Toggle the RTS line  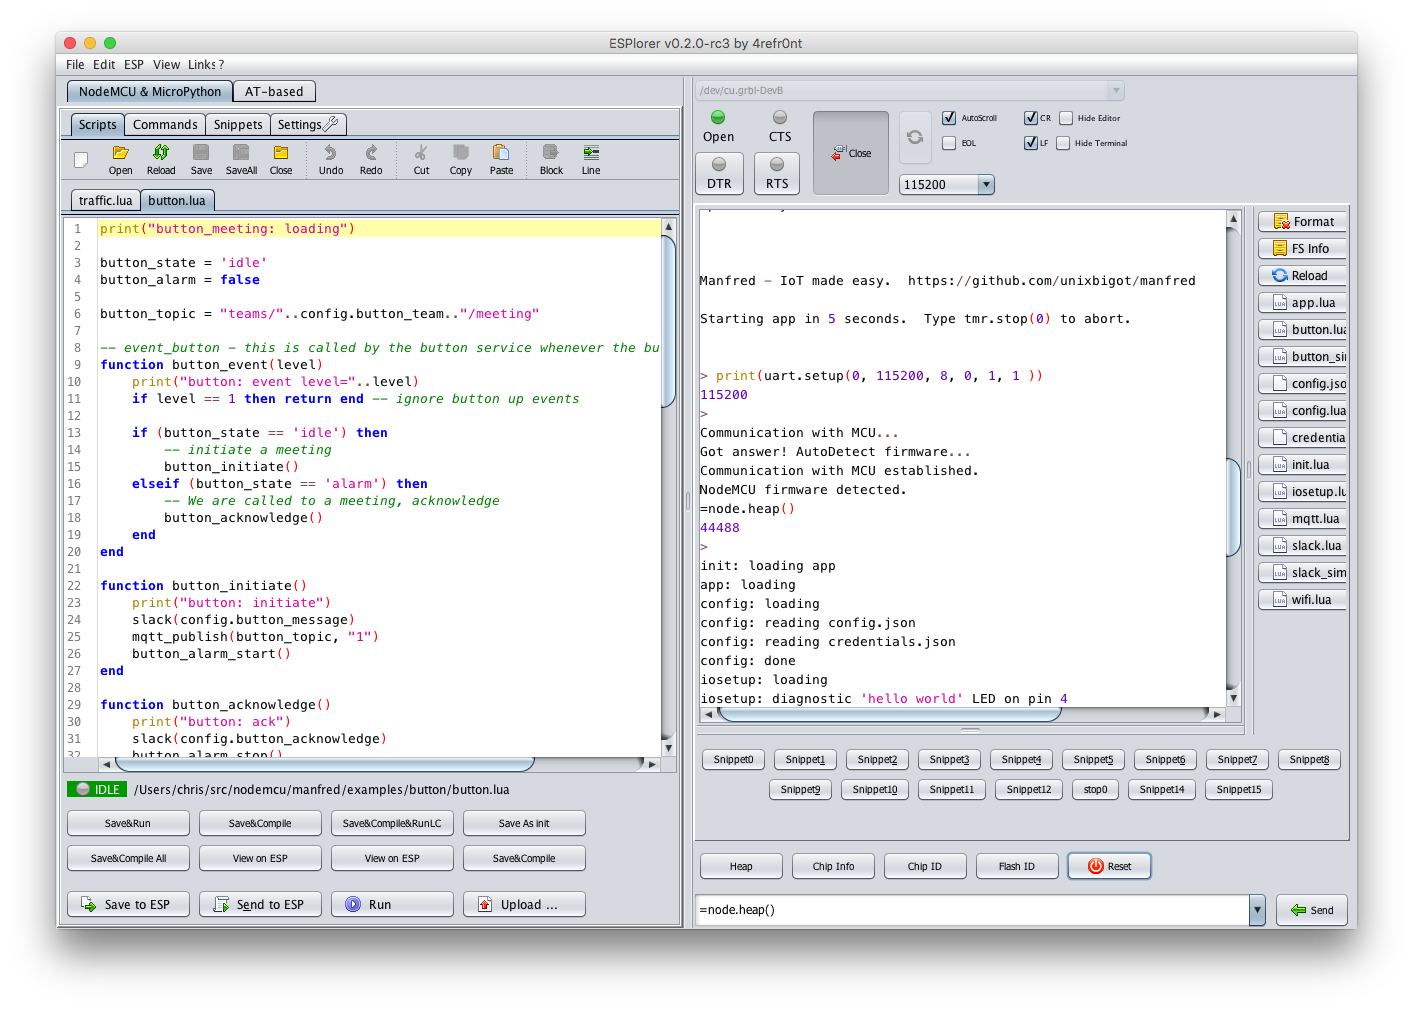[x=777, y=173]
